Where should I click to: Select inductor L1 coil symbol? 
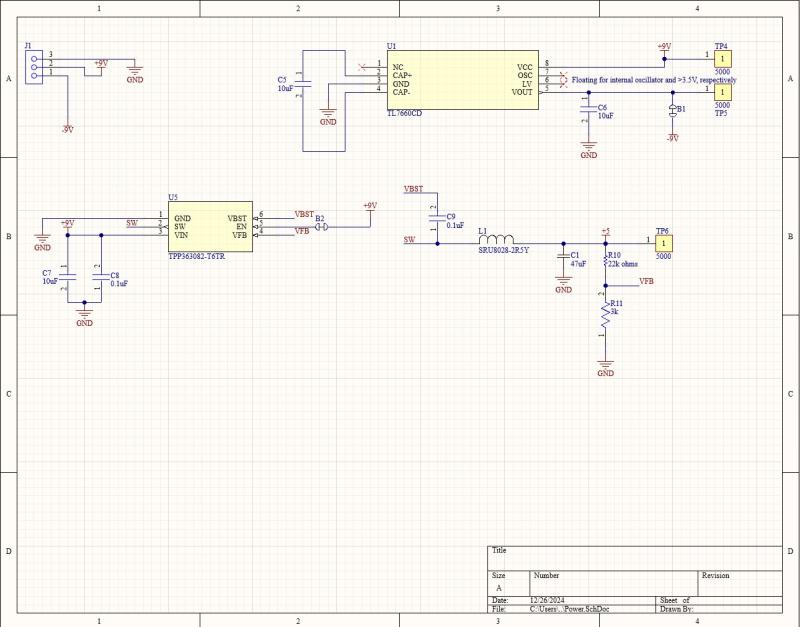click(495, 241)
